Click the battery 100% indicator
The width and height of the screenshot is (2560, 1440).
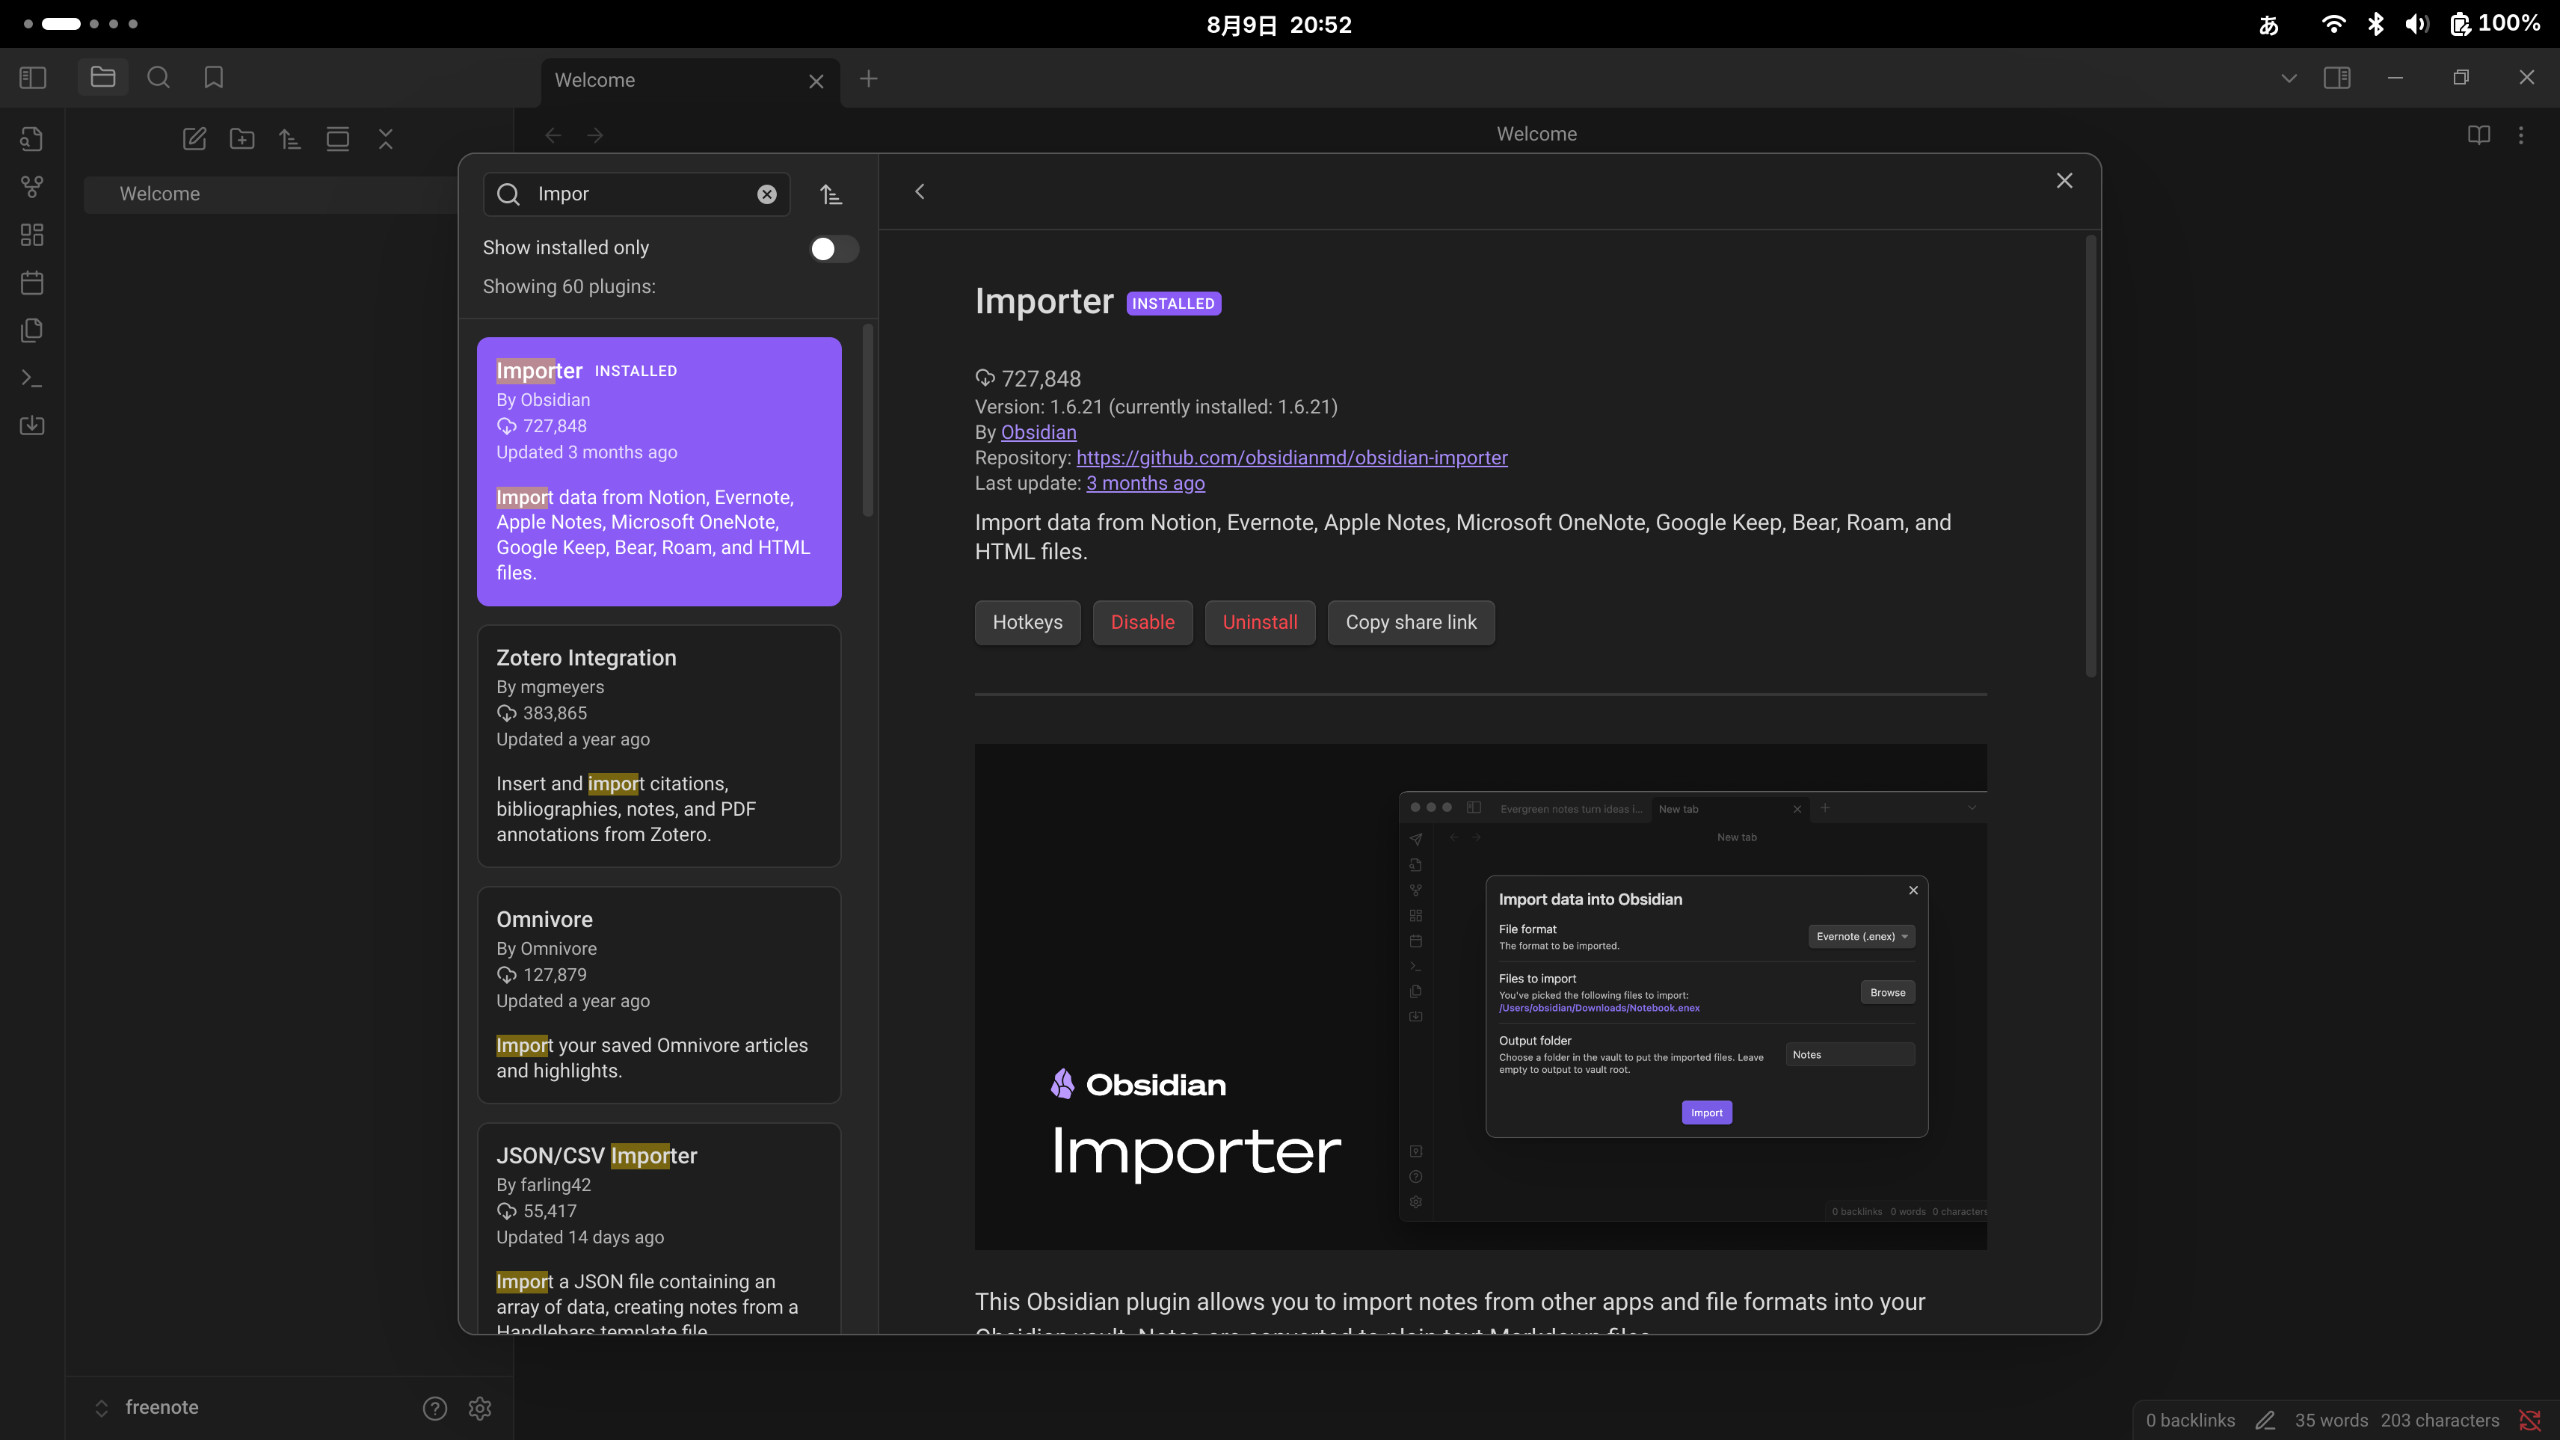coord(2495,24)
